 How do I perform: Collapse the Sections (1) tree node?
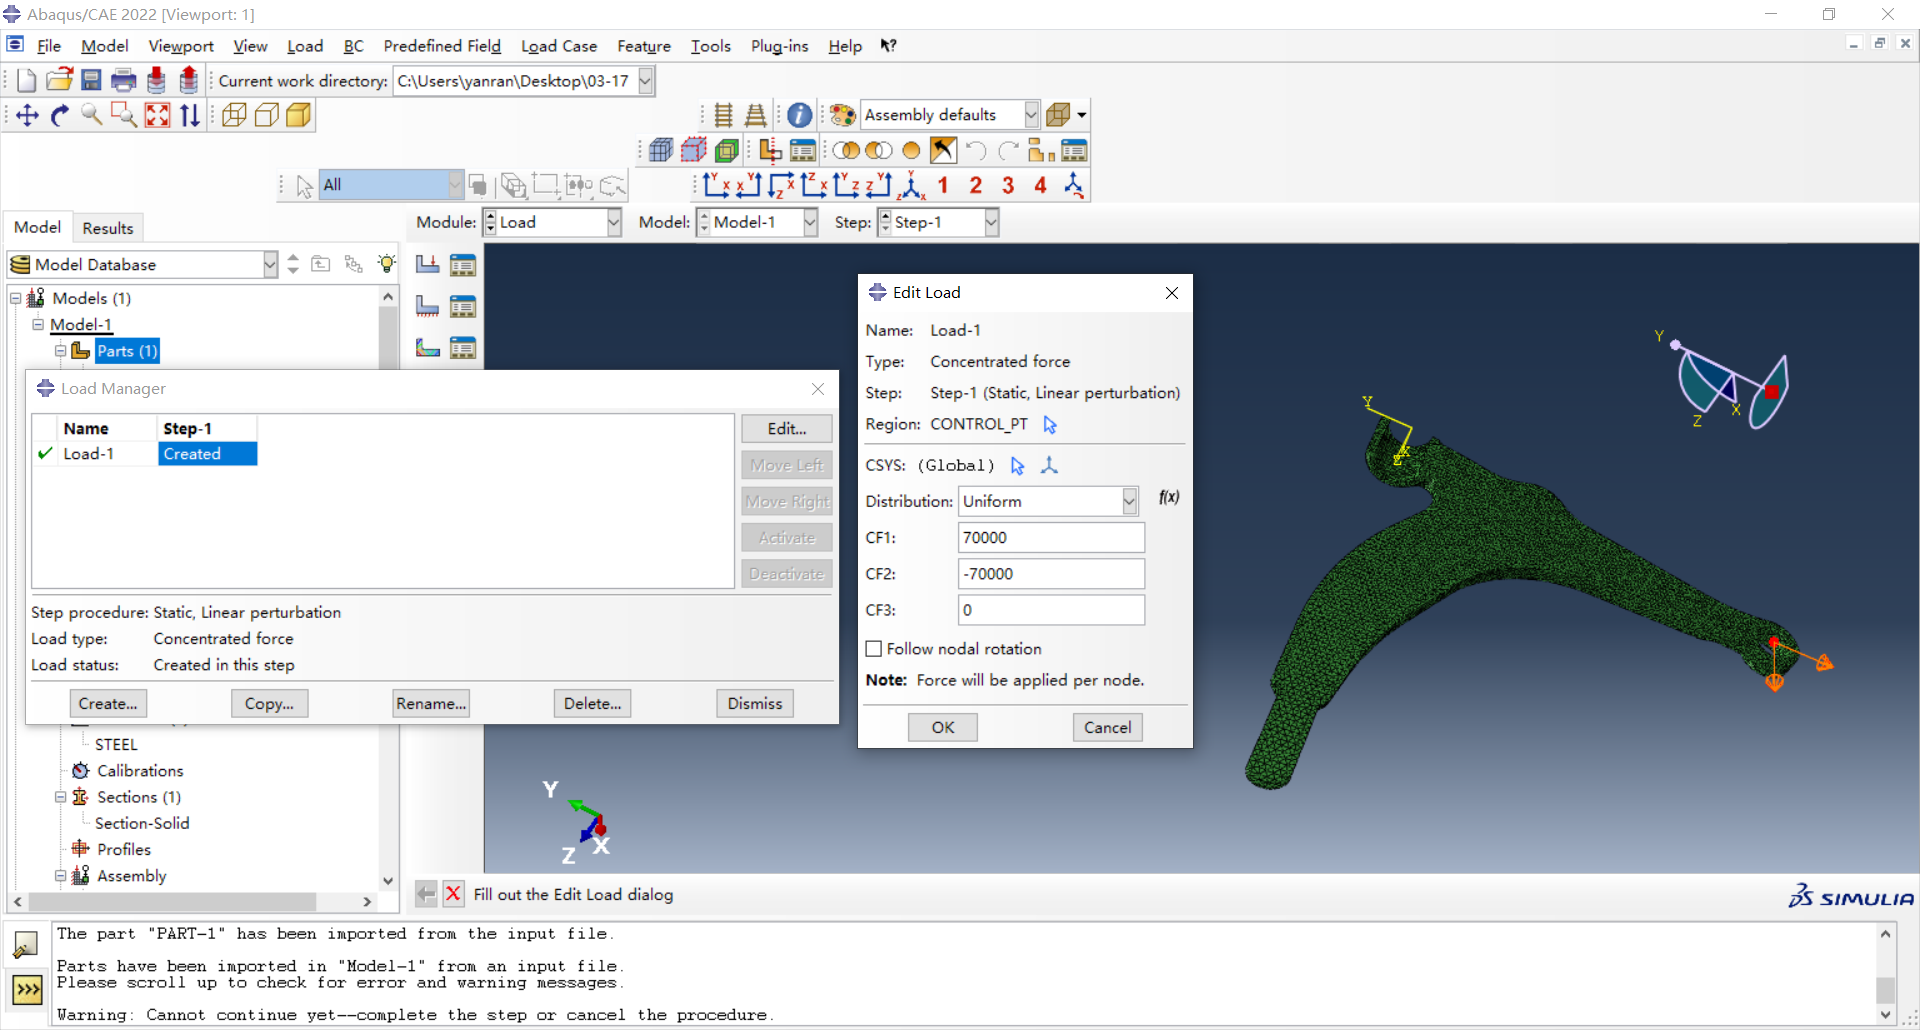click(60, 797)
